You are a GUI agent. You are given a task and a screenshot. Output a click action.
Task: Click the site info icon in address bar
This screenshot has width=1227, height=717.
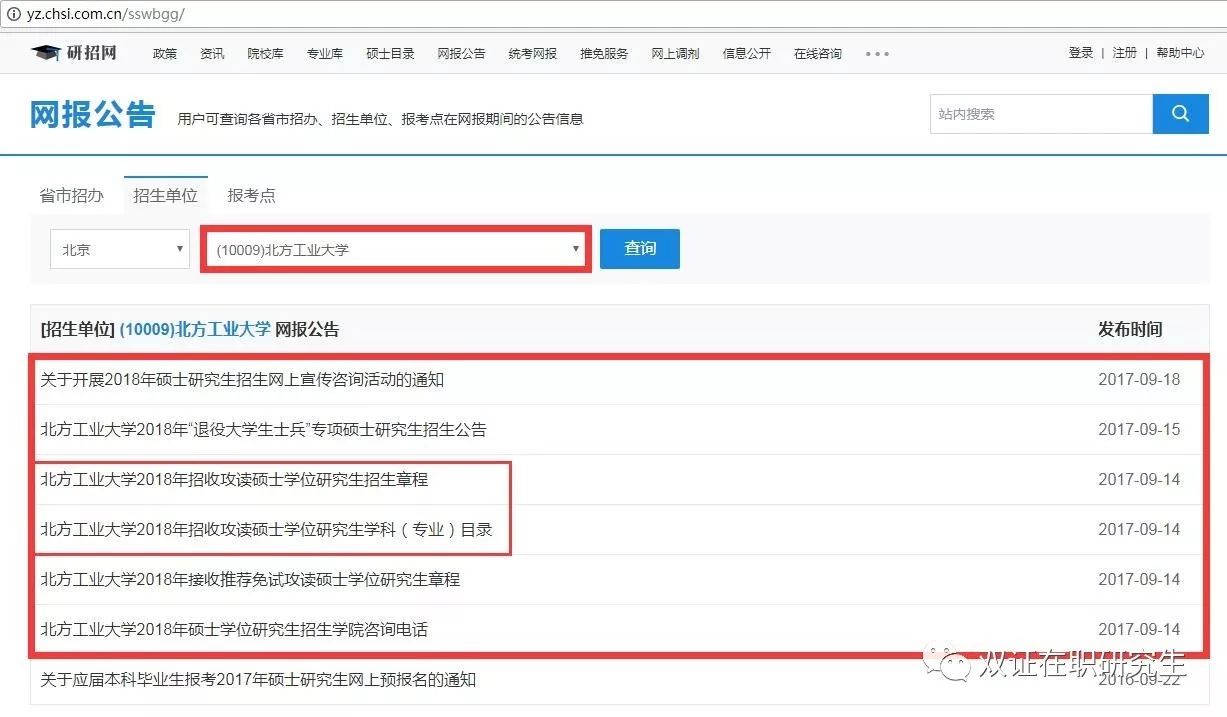tap(14, 15)
